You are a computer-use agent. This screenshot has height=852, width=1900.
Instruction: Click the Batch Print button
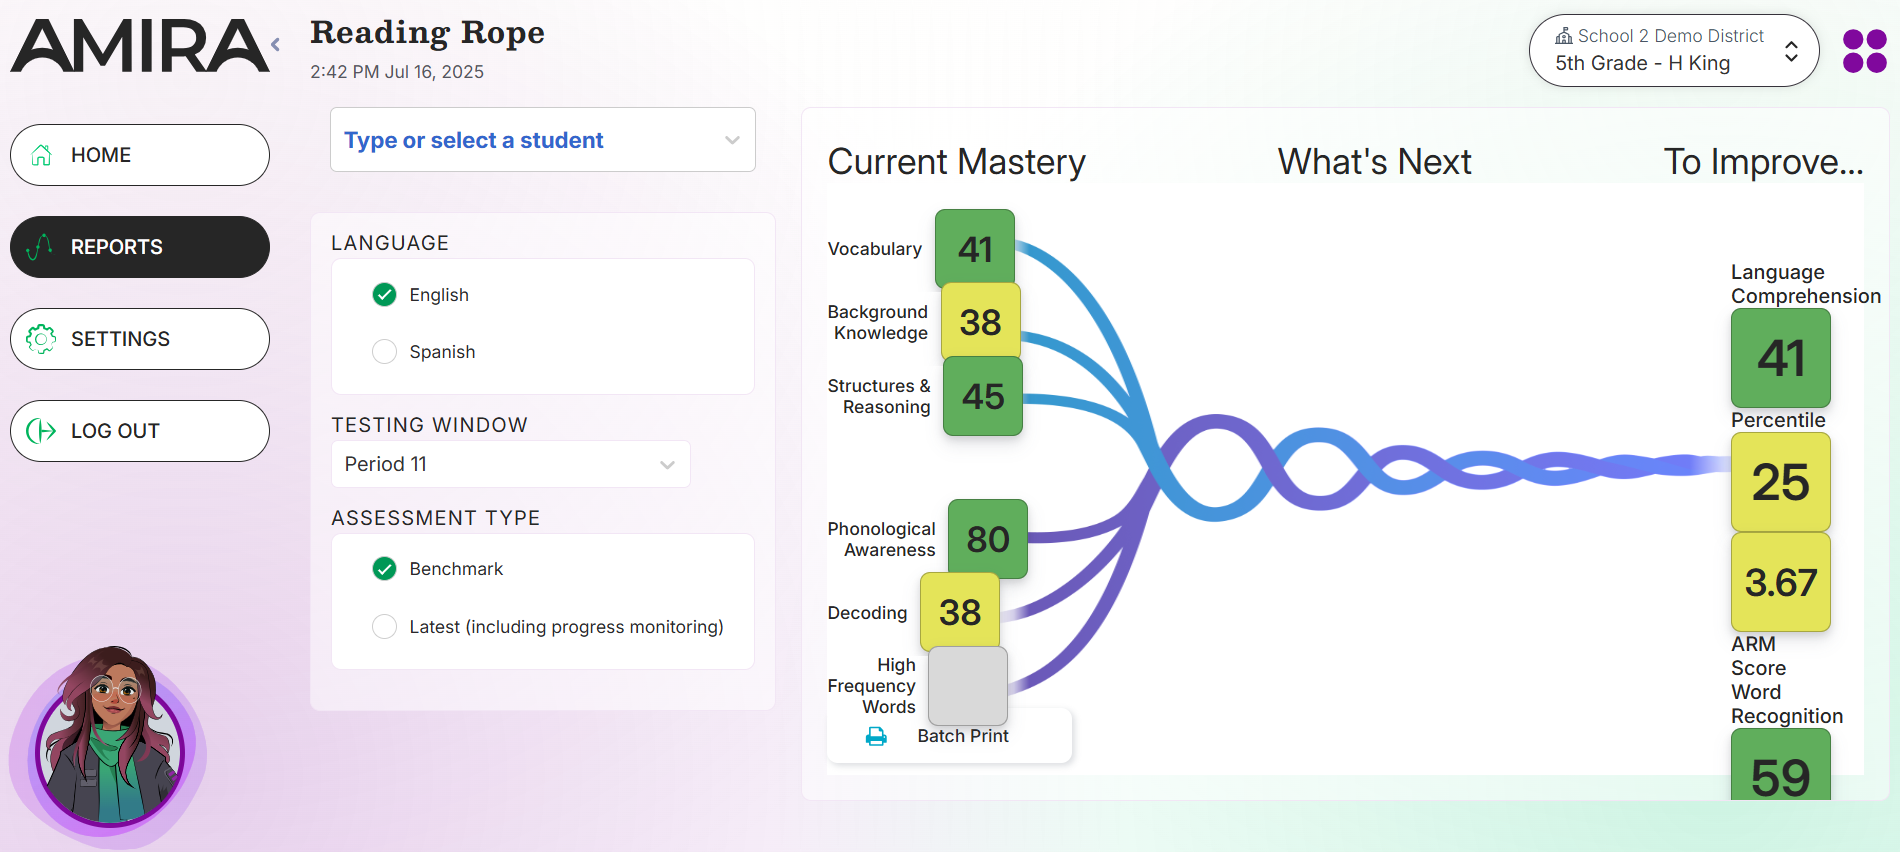pos(948,736)
